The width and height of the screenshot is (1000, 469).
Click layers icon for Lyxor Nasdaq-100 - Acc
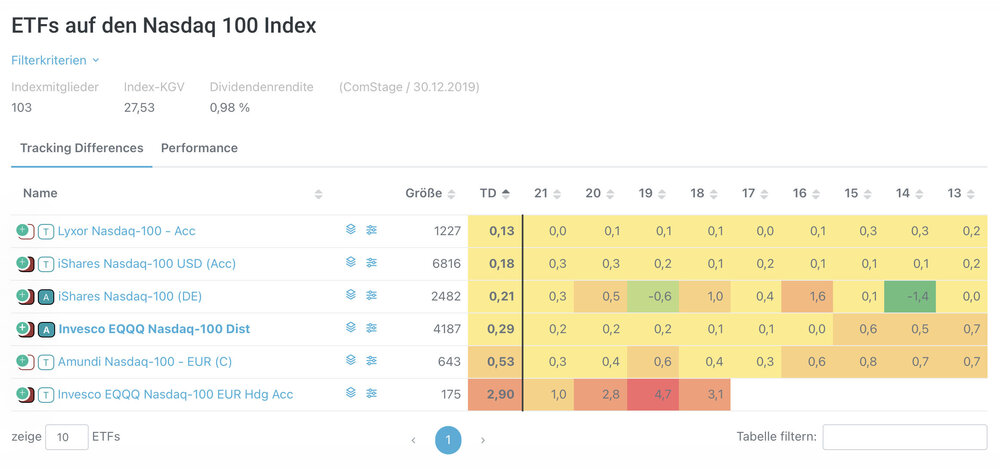click(x=351, y=230)
